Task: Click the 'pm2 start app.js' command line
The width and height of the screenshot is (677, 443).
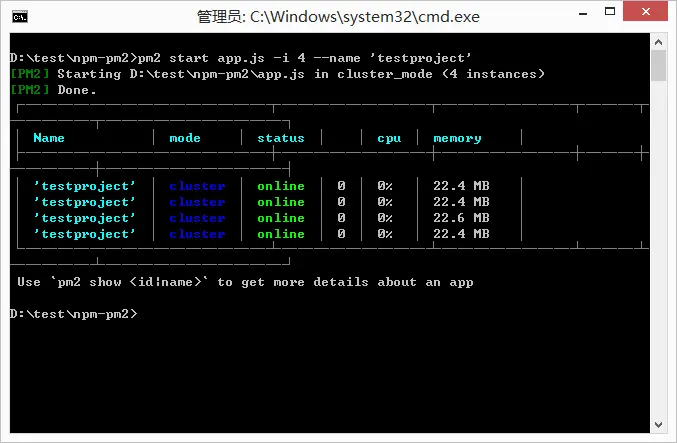Action: [240, 58]
